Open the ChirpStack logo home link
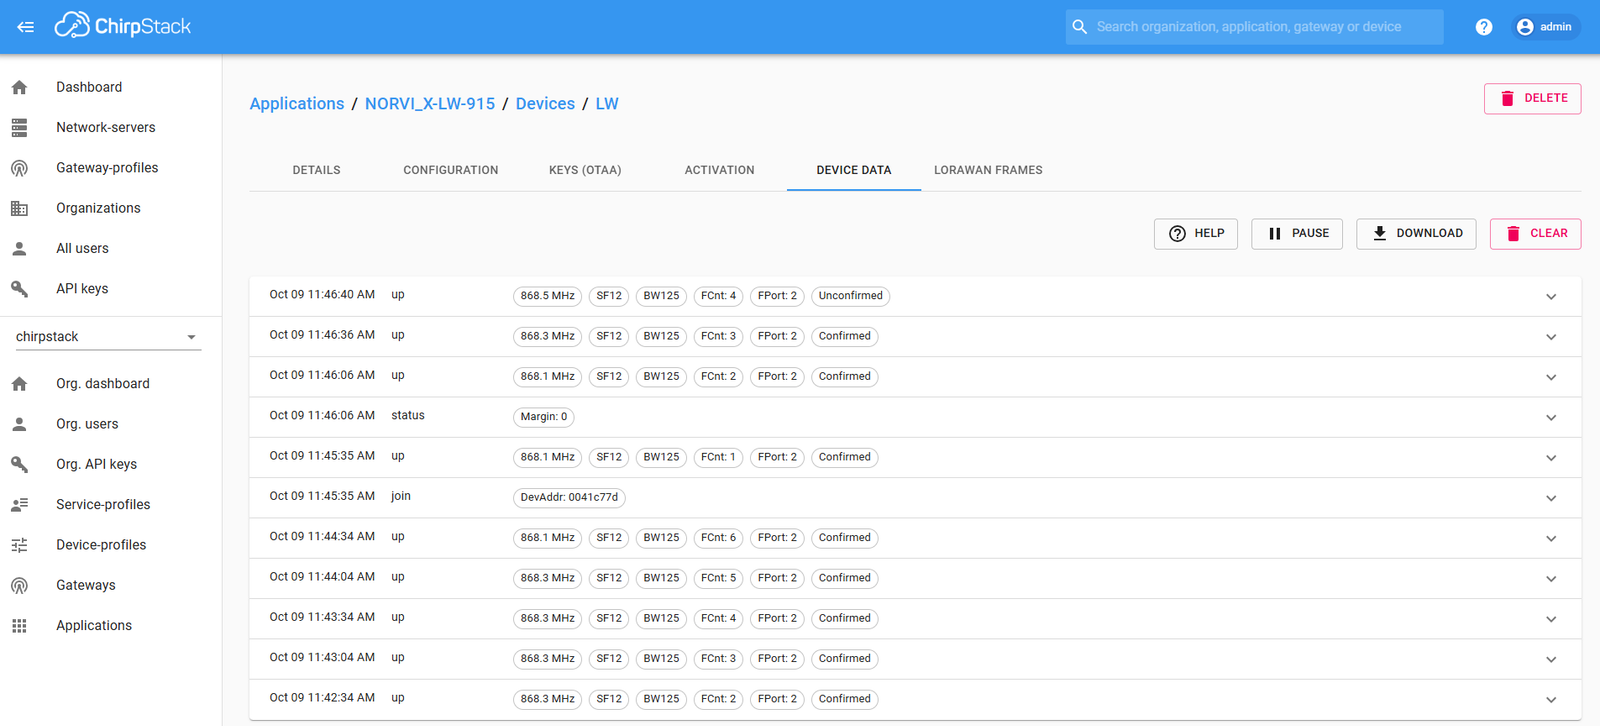The width and height of the screenshot is (1600, 726). coord(122,26)
